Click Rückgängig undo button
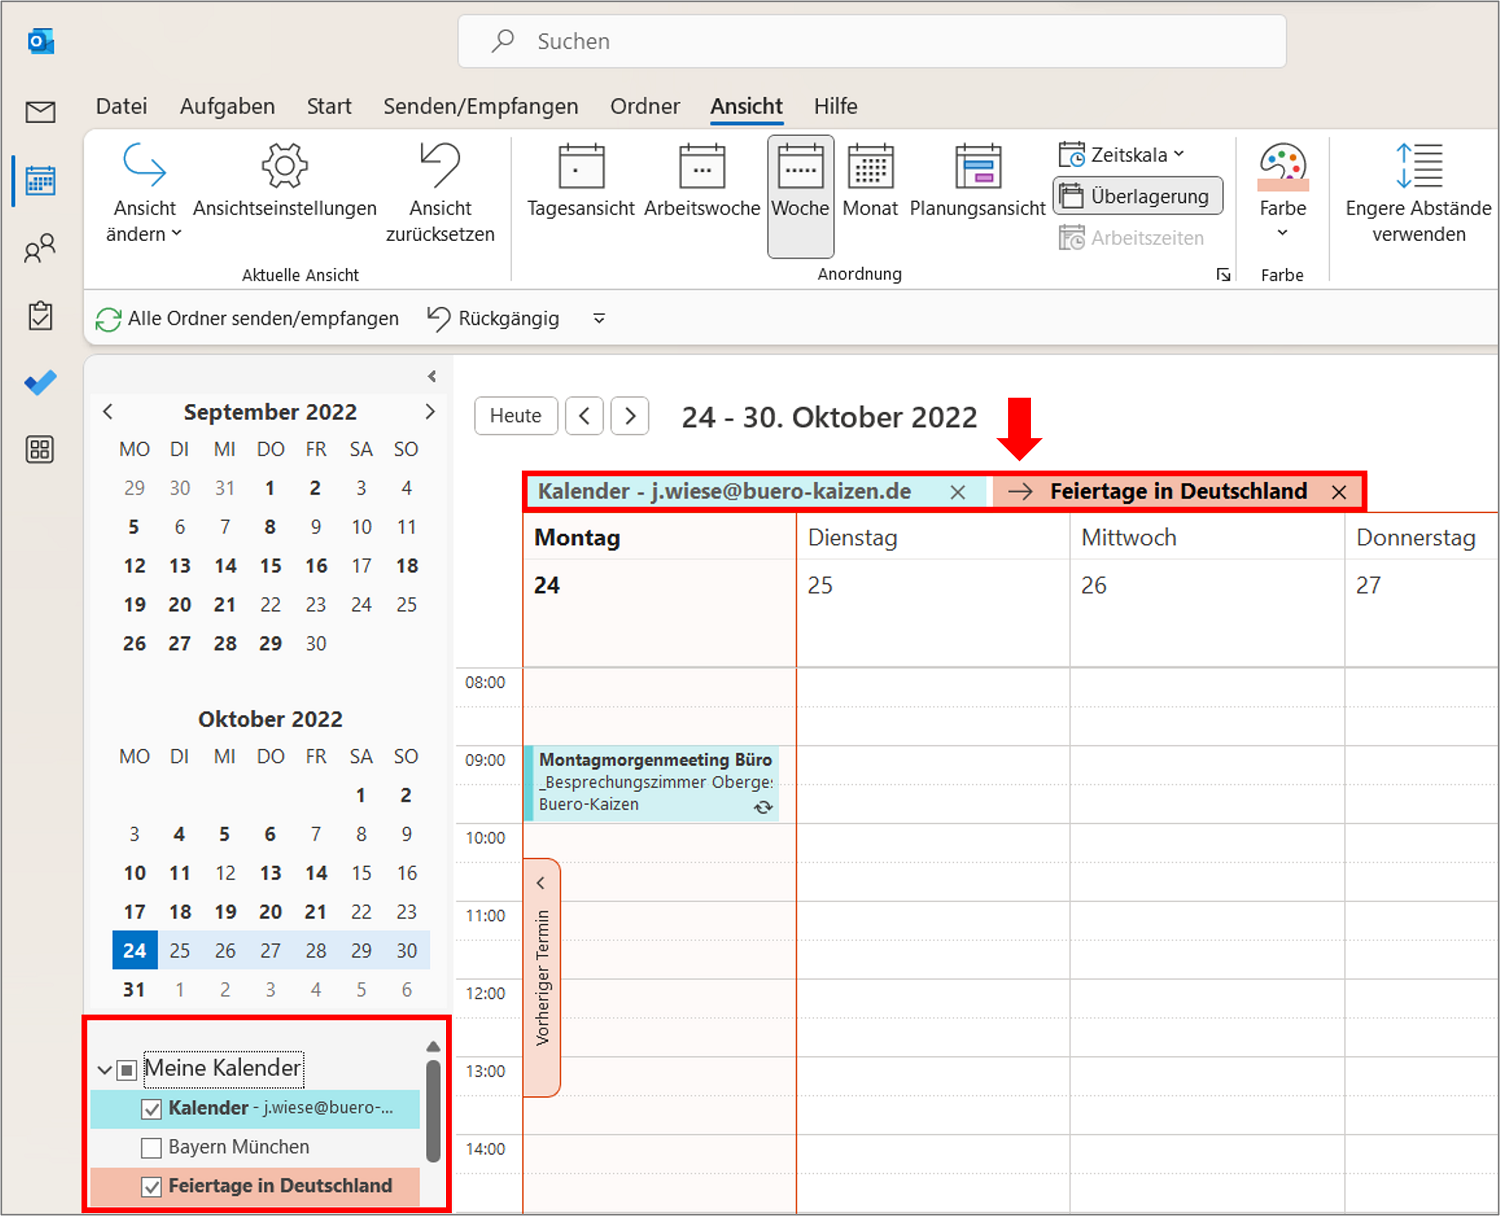Image resolution: width=1500 pixels, height=1216 pixels. click(x=494, y=319)
